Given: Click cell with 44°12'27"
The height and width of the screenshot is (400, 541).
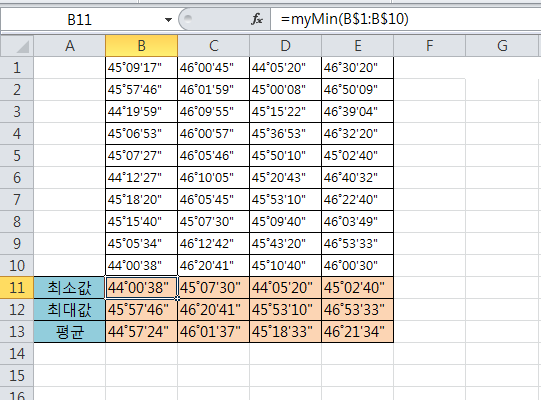Looking at the screenshot, I should [x=141, y=178].
